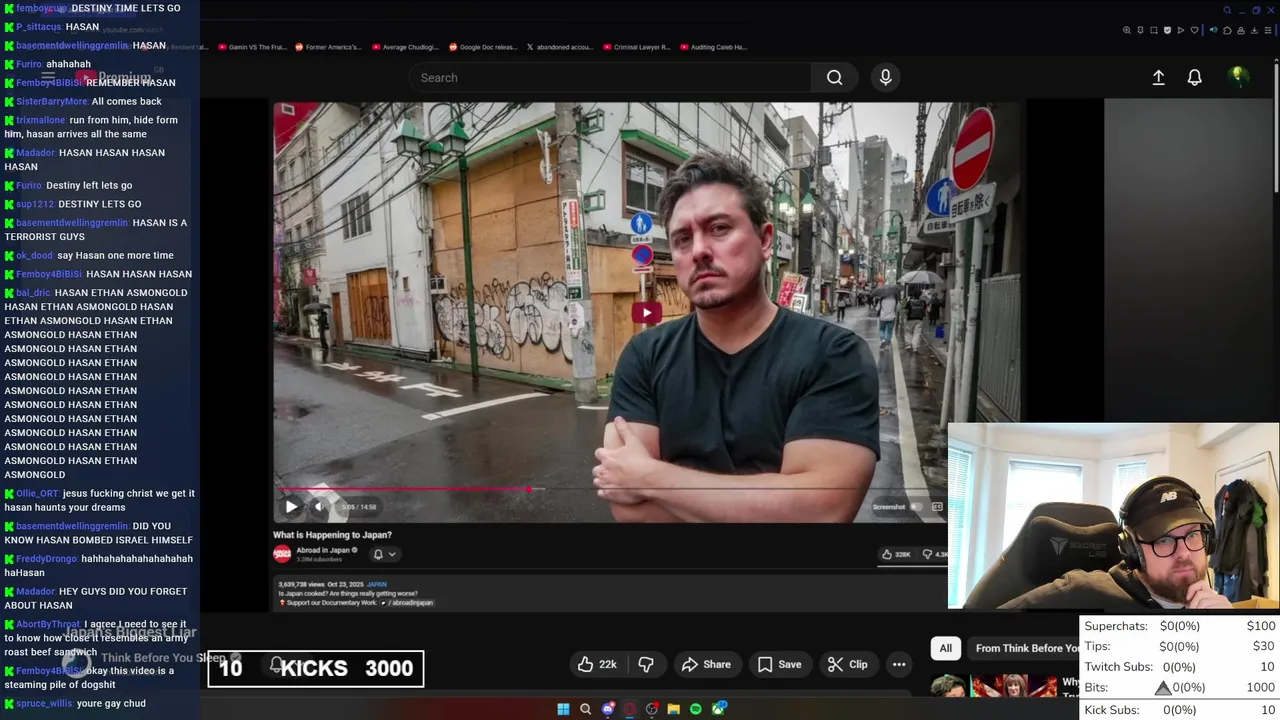Open the Abroad in Japan channel avatar

coord(282,553)
